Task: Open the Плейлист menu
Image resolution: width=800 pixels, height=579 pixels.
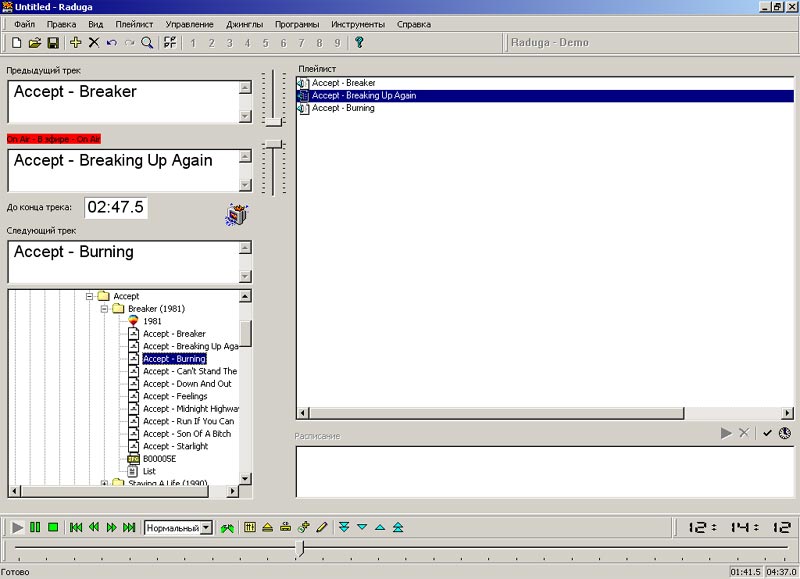Action: coord(134,24)
